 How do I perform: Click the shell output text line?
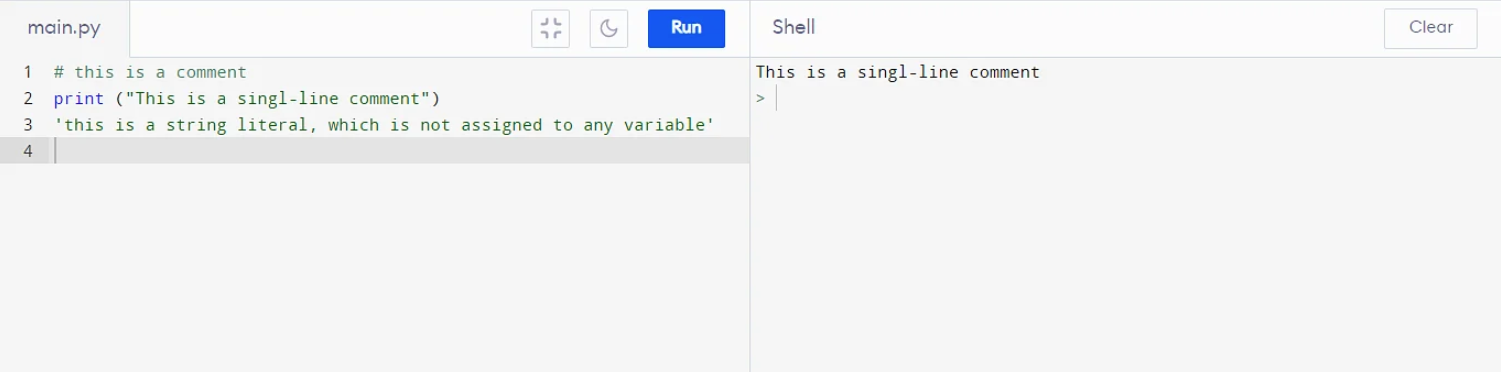tap(897, 72)
